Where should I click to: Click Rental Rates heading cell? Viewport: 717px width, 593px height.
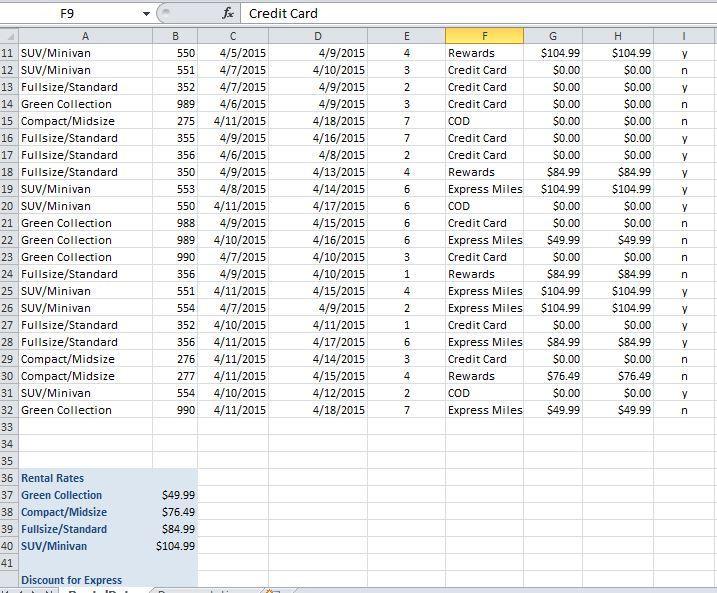pyautogui.click(x=86, y=478)
